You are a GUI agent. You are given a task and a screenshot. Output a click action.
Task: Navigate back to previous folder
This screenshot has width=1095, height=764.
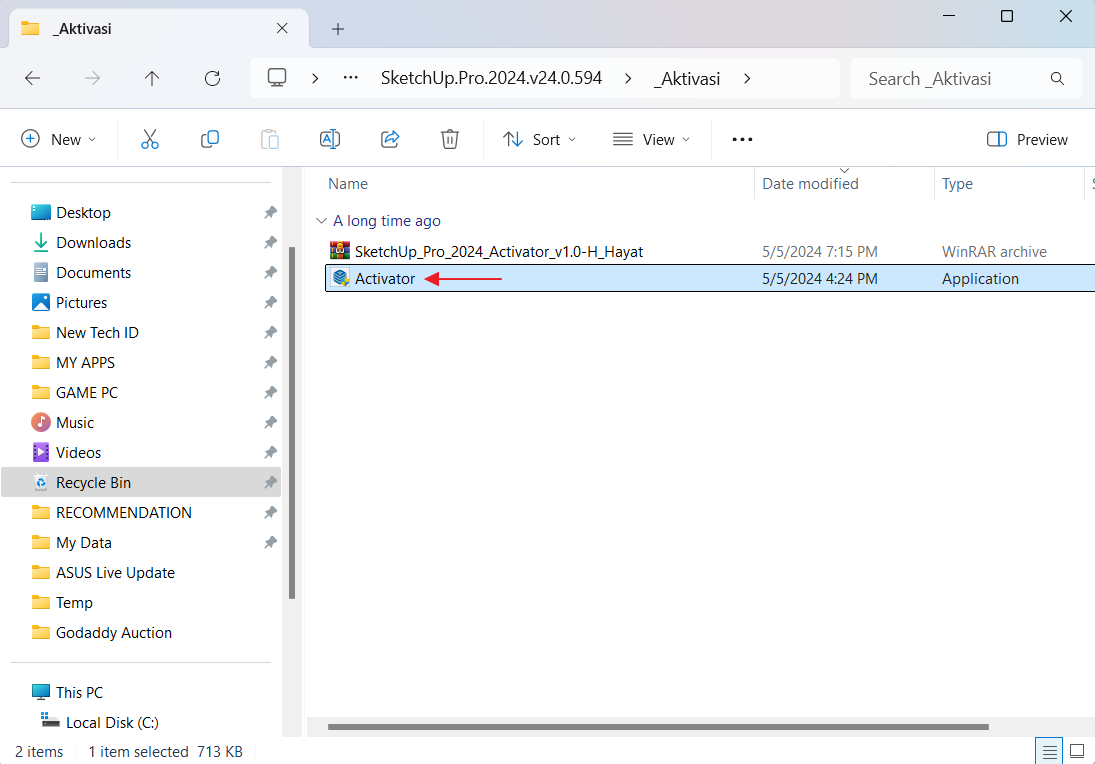pos(32,78)
